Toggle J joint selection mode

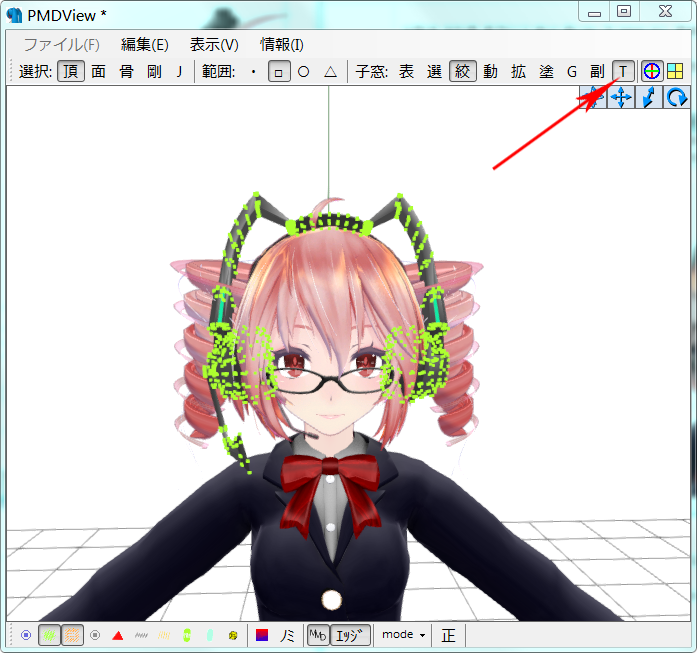point(179,72)
